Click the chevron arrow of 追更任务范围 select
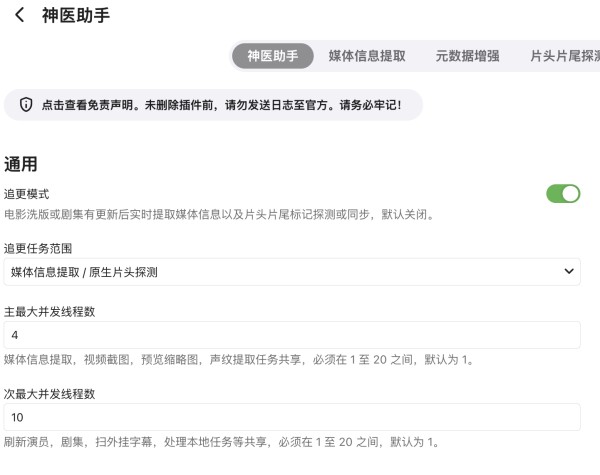600x475 pixels. pyautogui.click(x=569, y=272)
